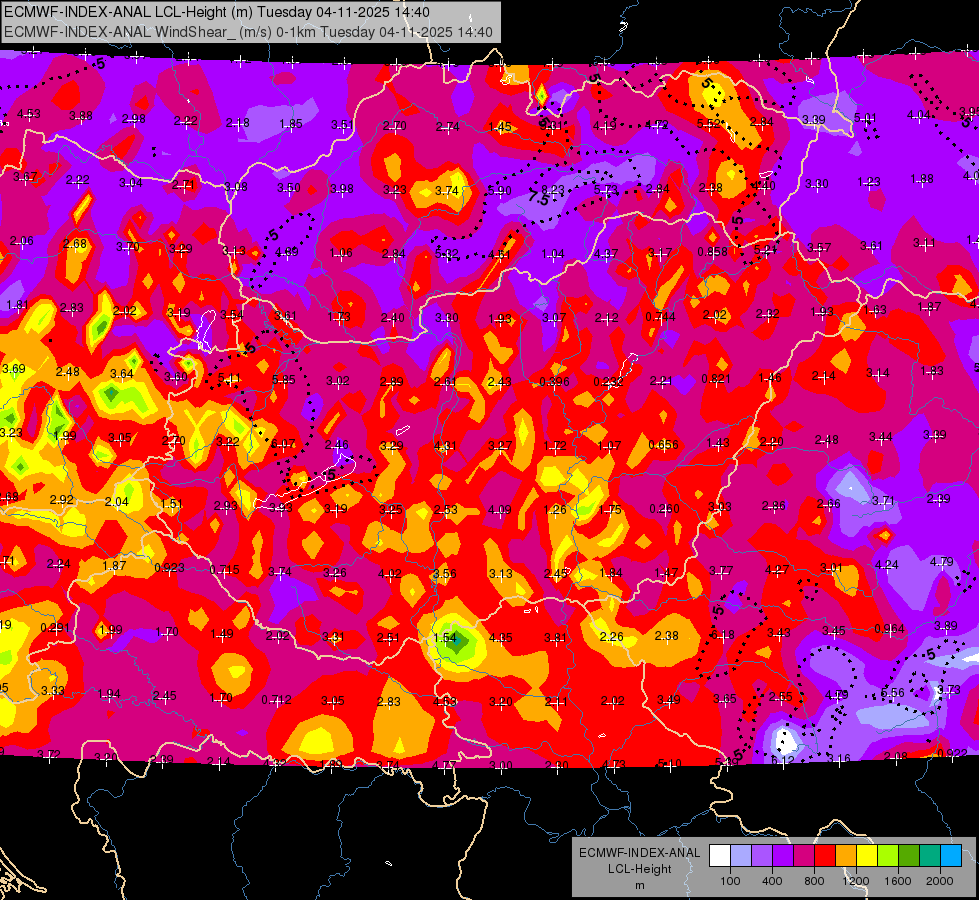Click the wind shear value '5.11'
Image resolution: width=979 pixels, height=900 pixels.
[x=230, y=378]
